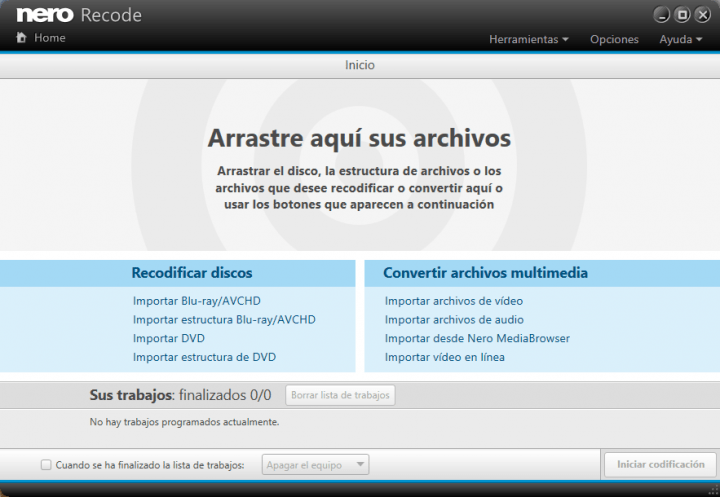Click Importar vídeo en línea
Image resolution: width=720 pixels, height=497 pixels.
444,357
